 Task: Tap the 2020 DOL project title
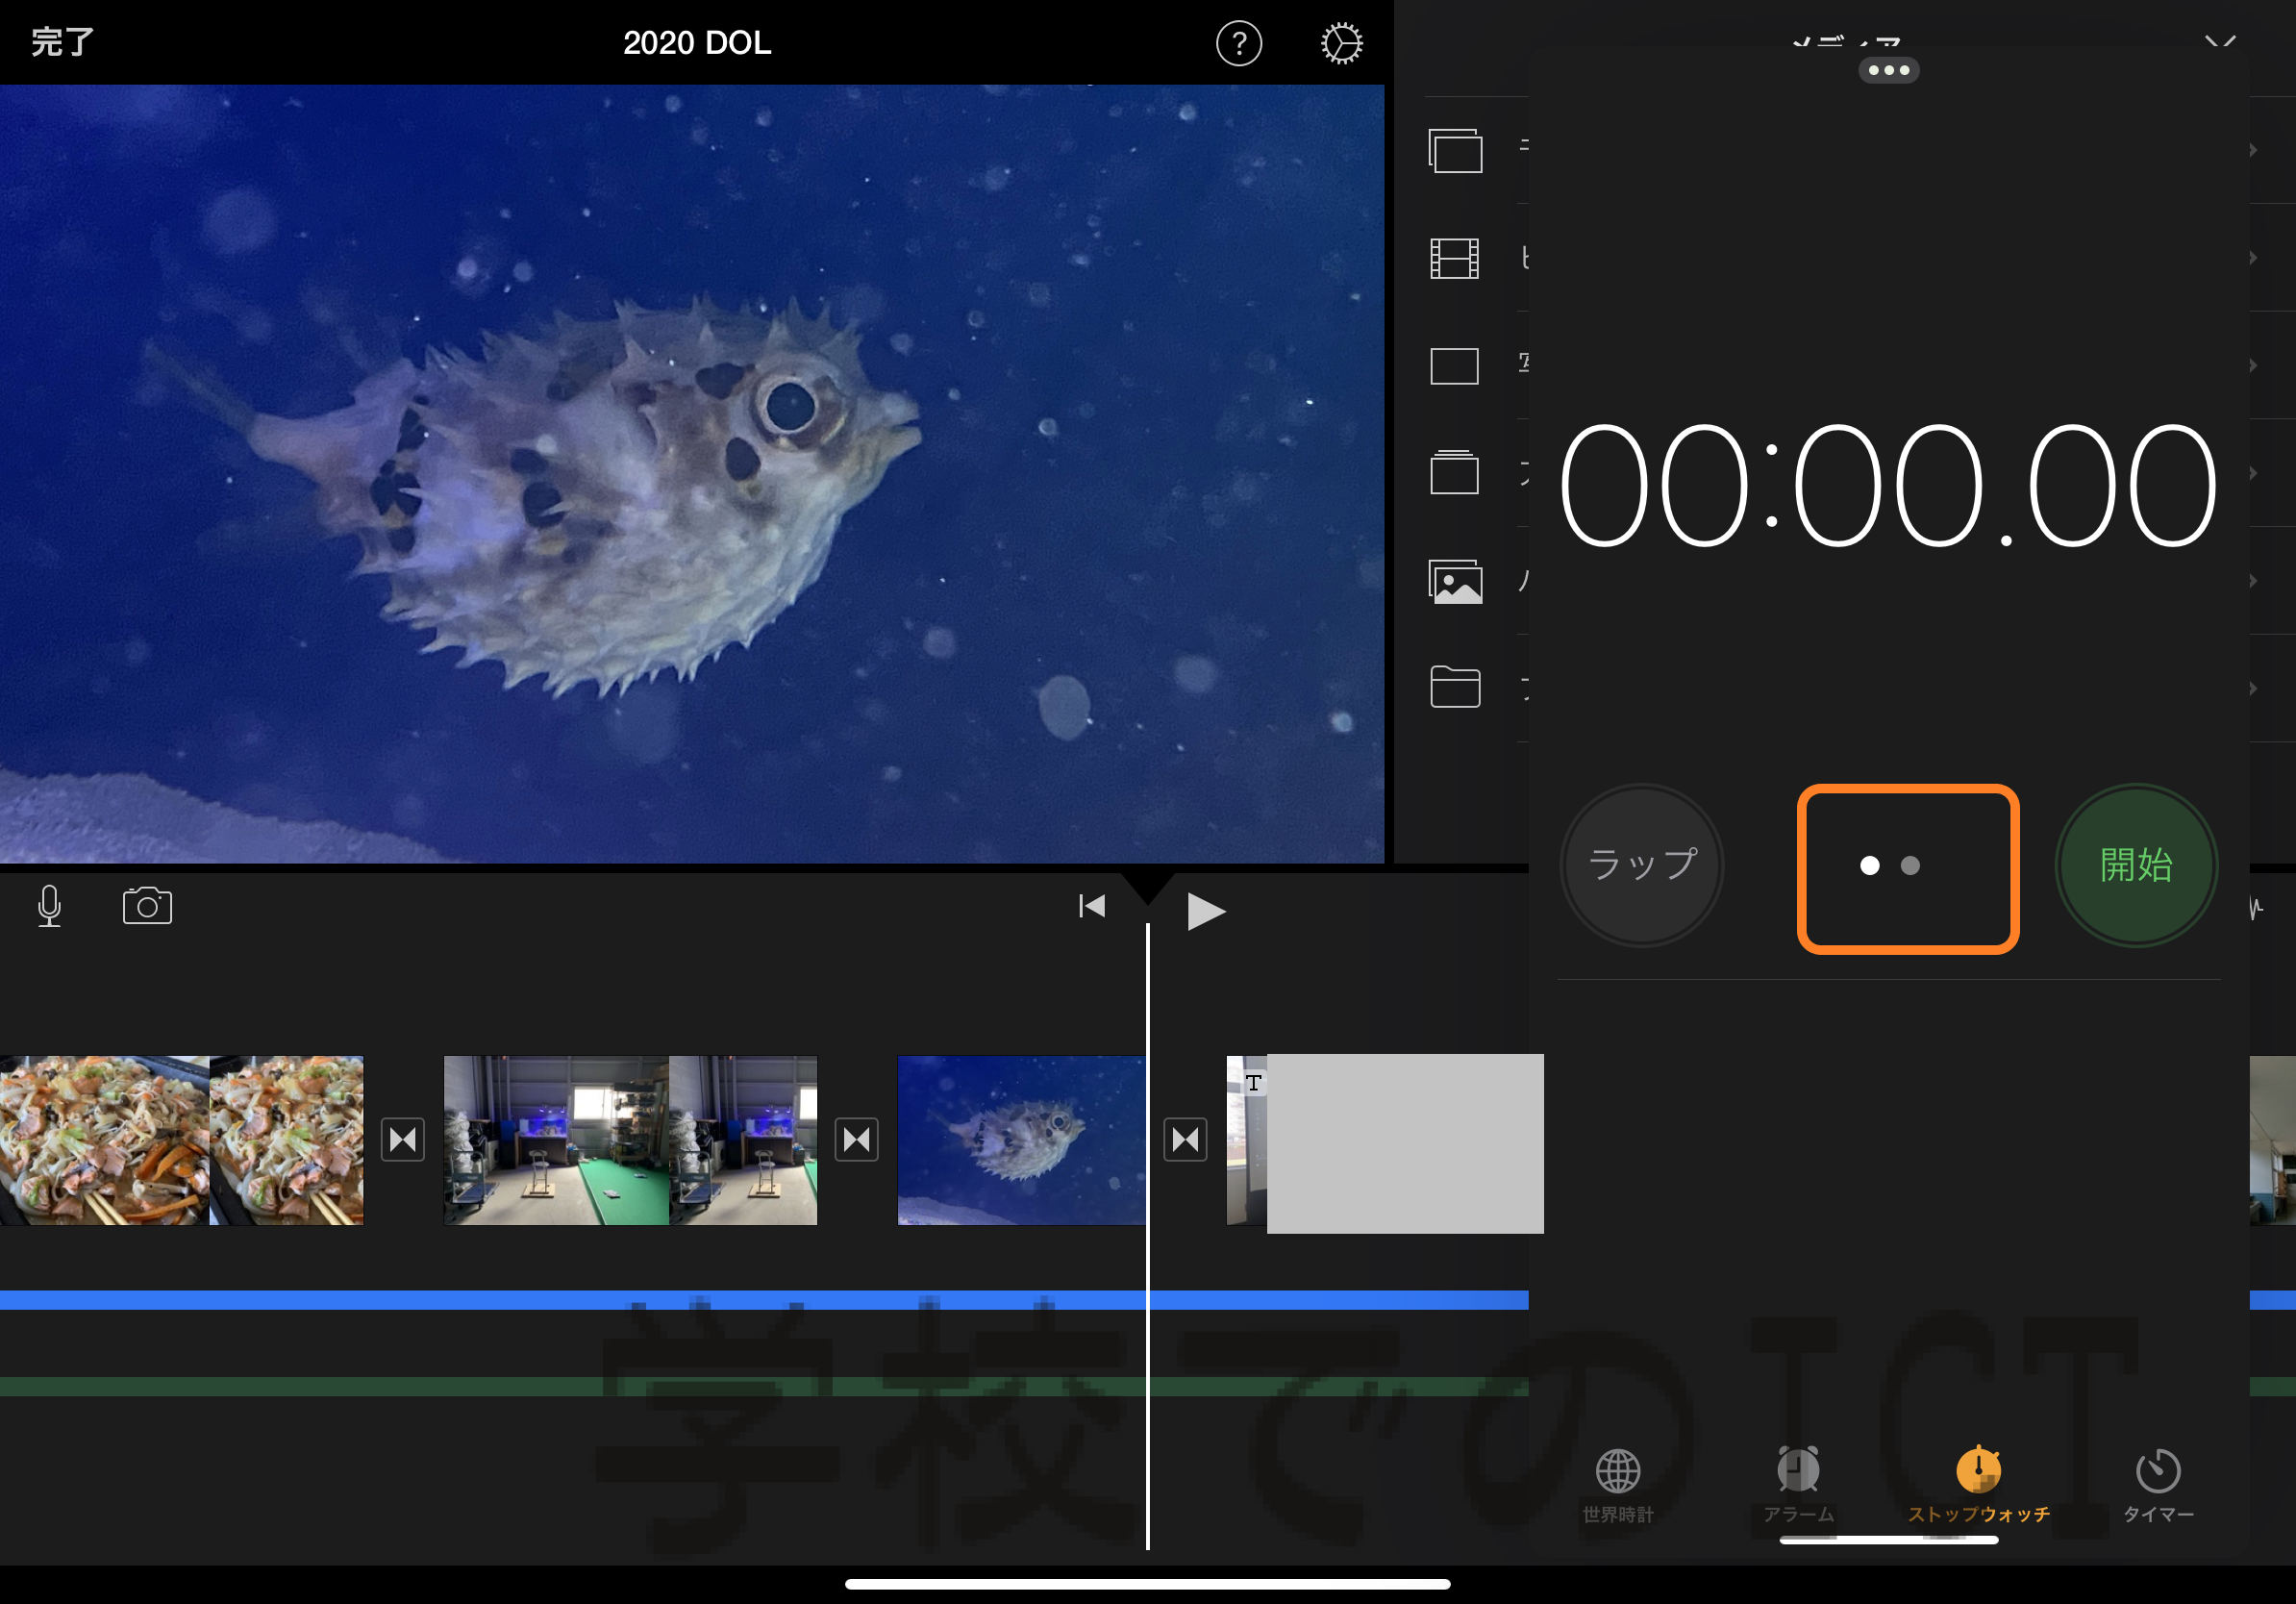tap(697, 43)
